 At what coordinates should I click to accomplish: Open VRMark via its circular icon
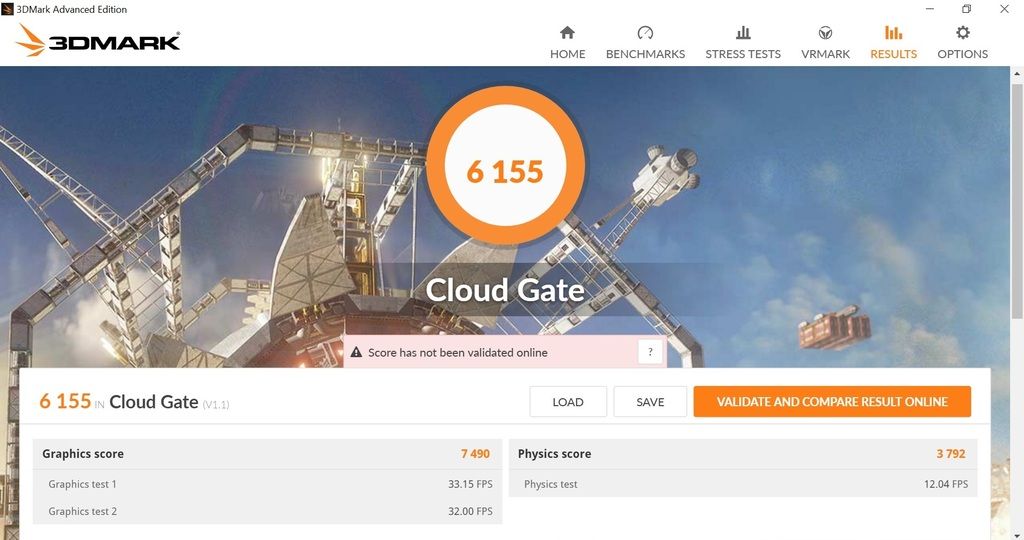(x=825, y=33)
